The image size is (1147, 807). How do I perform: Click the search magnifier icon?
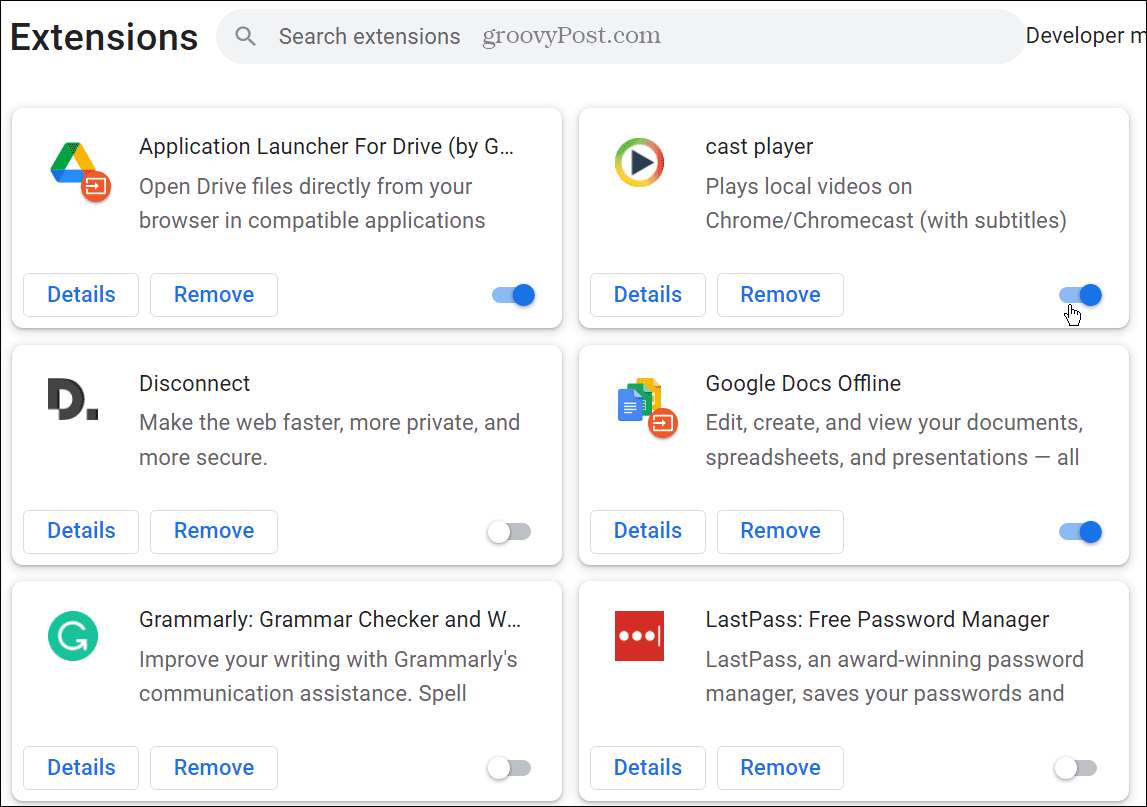pos(246,36)
